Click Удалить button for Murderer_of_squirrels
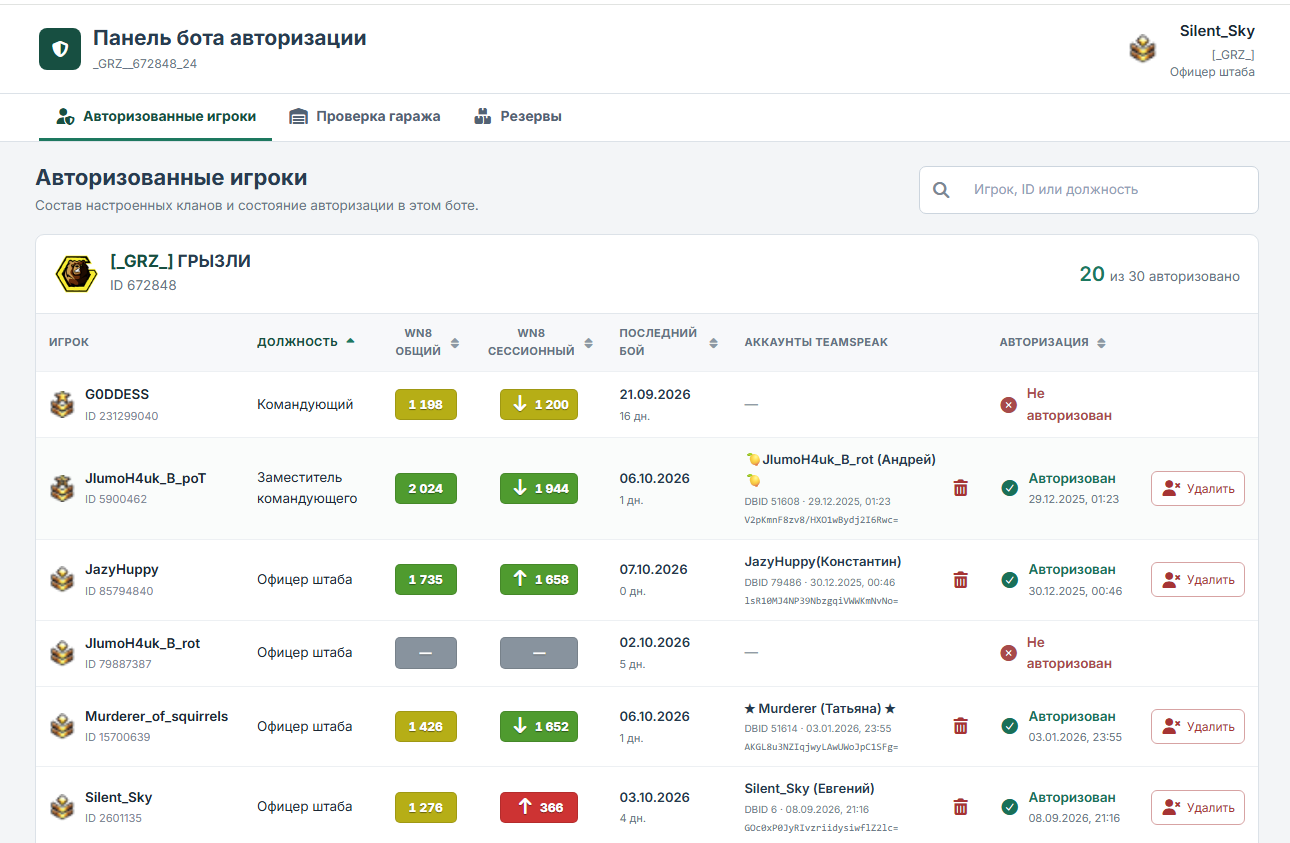This screenshot has height=843, width=1290. [x=1198, y=727]
